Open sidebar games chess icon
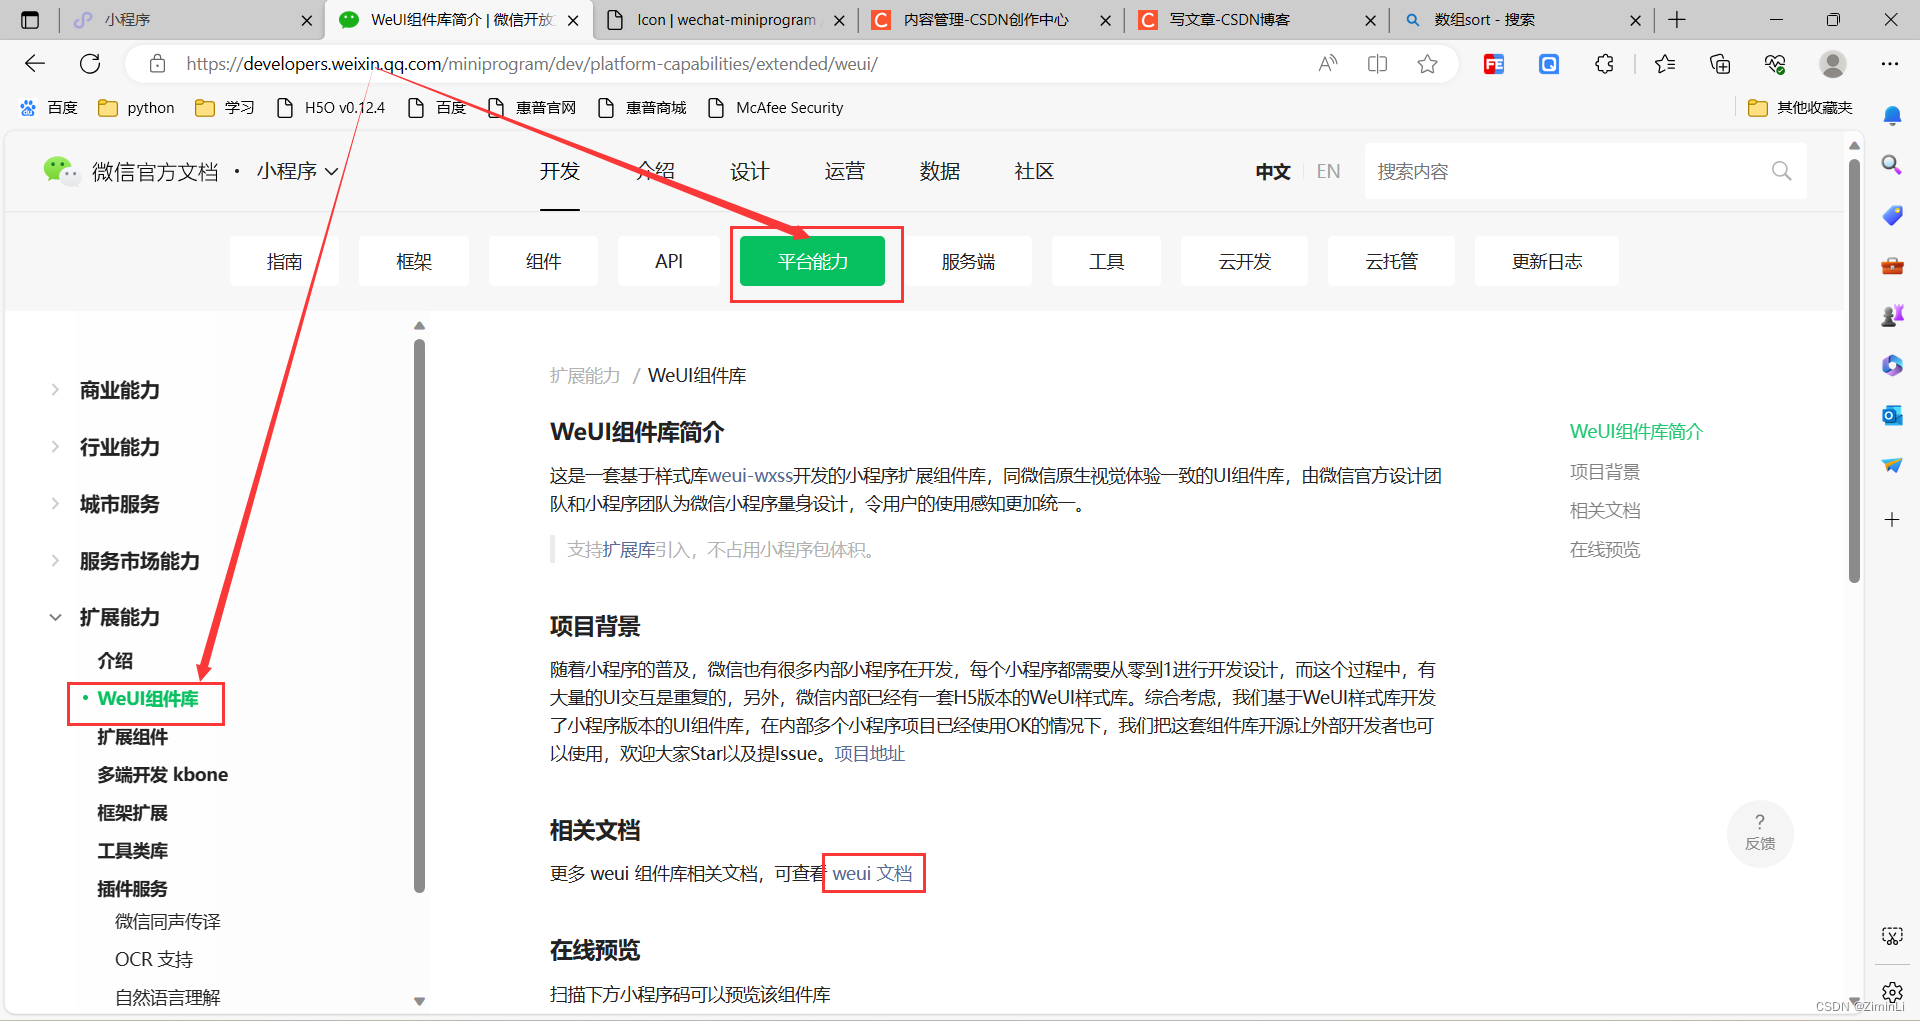 click(x=1892, y=316)
